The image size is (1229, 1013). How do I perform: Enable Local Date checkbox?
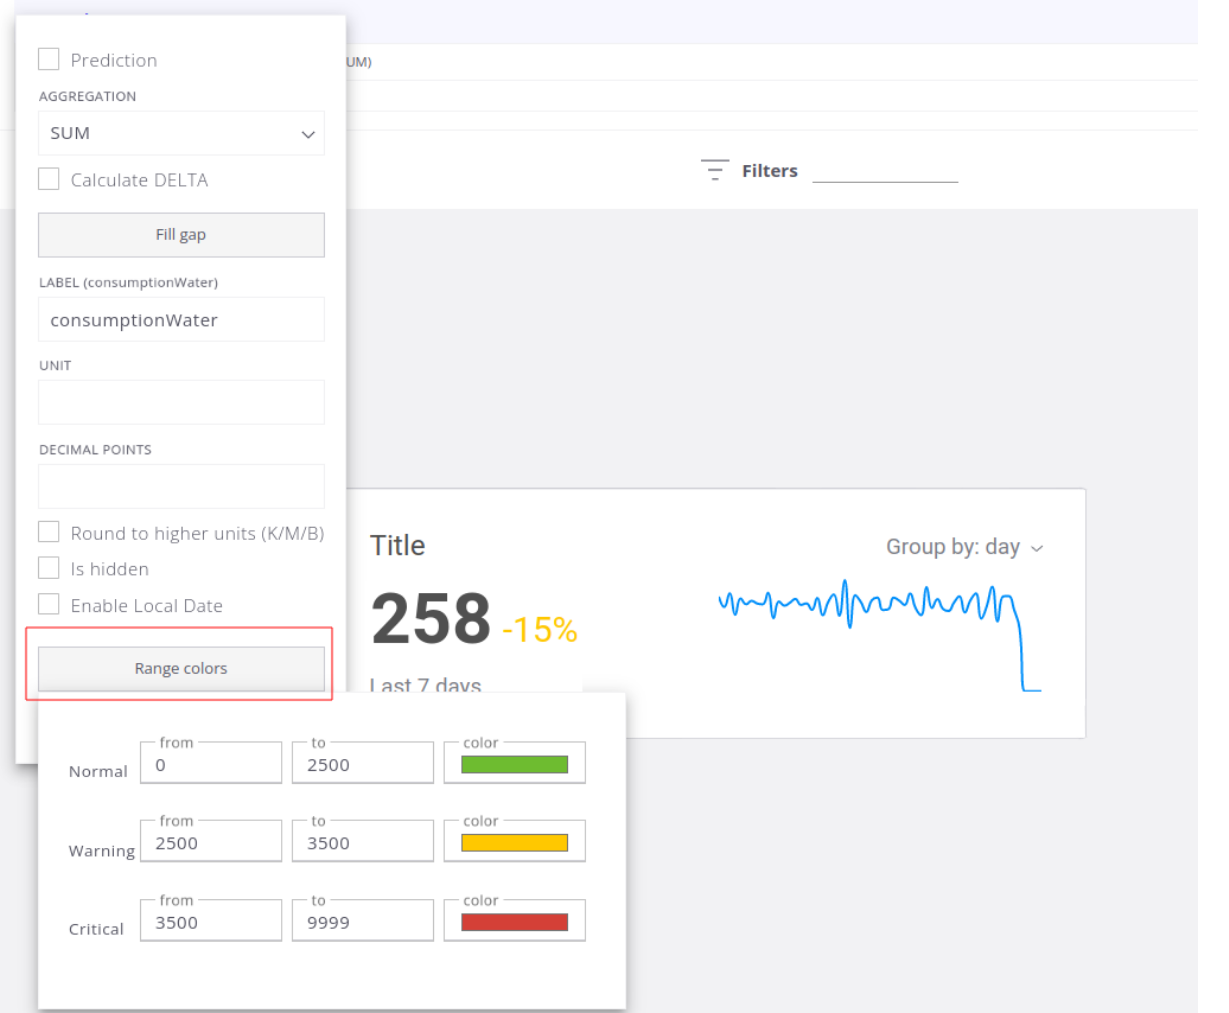pyautogui.click(x=49, y=605)
